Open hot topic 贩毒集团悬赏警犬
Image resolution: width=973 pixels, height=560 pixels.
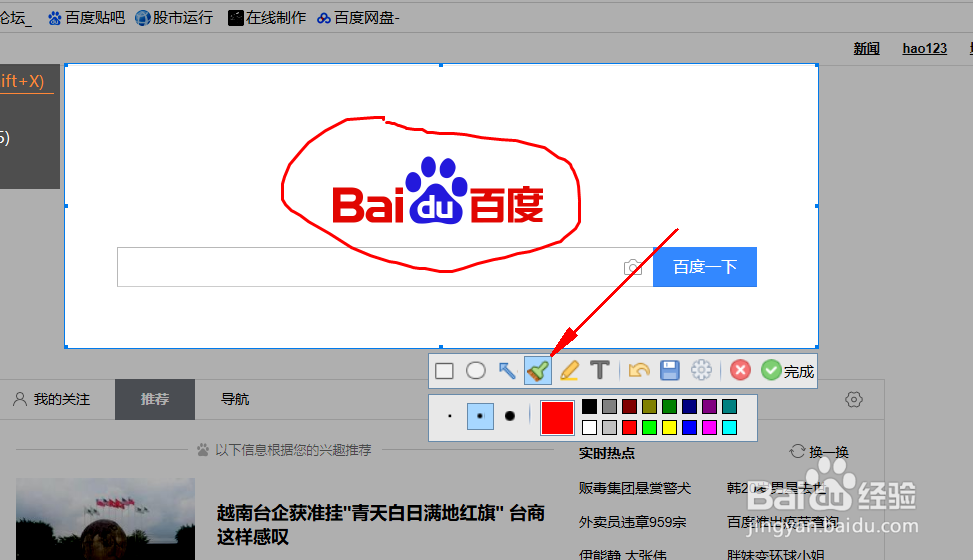[x=635, y=489]
